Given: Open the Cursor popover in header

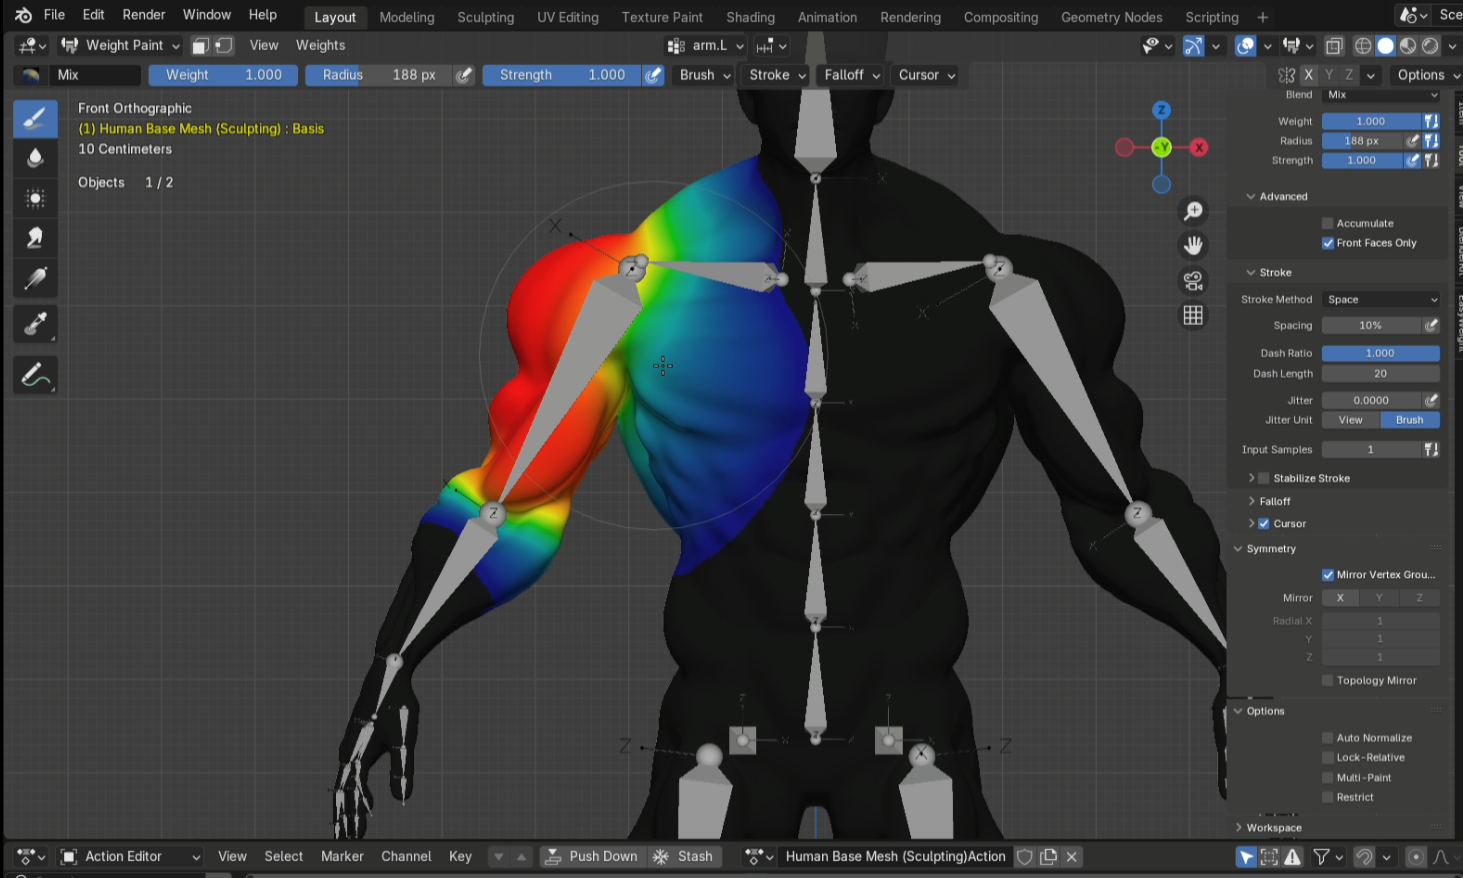Looking at the screenshot, I should pos(927,75).
